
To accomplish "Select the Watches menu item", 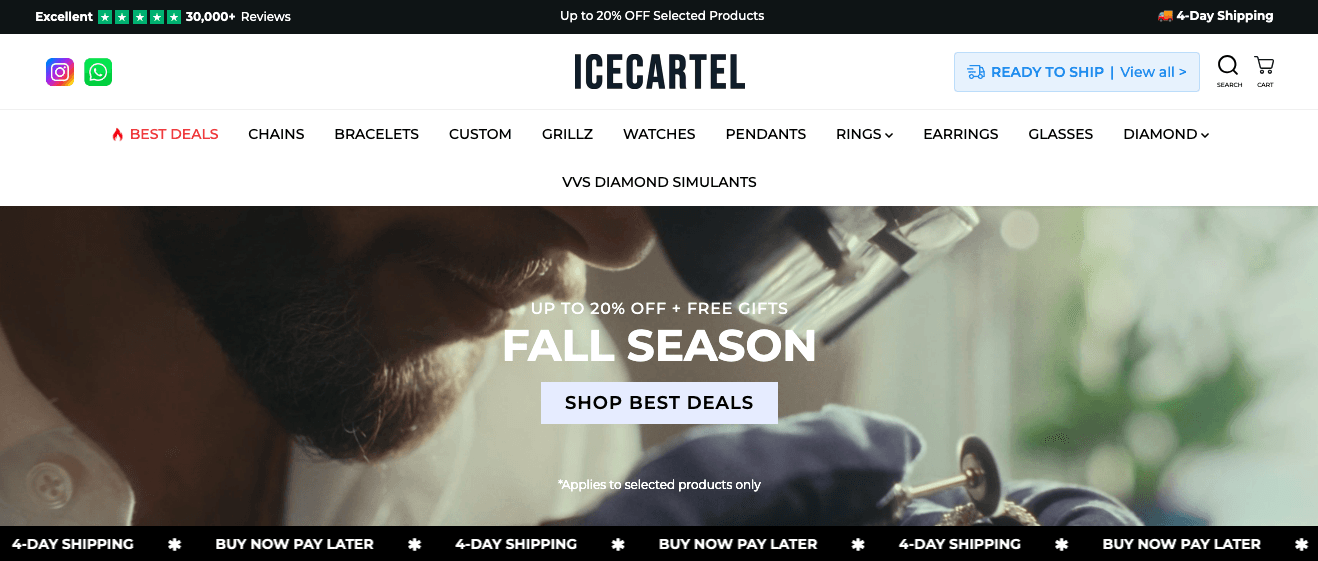I will (659, 134).
